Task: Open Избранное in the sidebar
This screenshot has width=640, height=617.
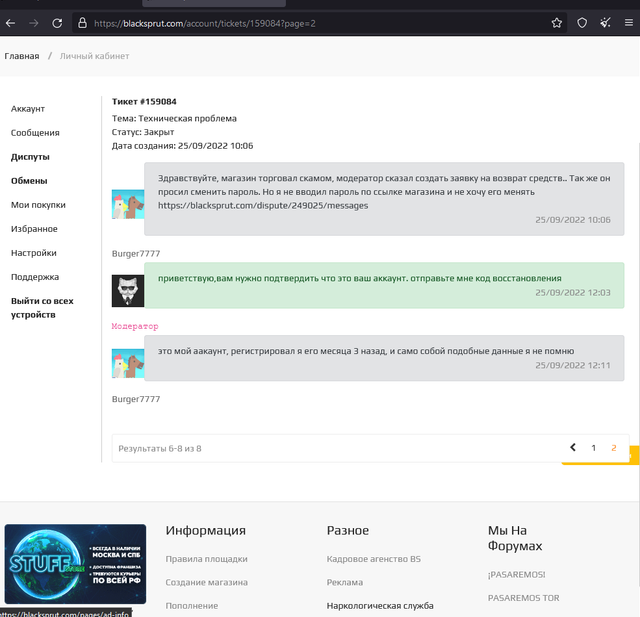Action: coord(34,229)
